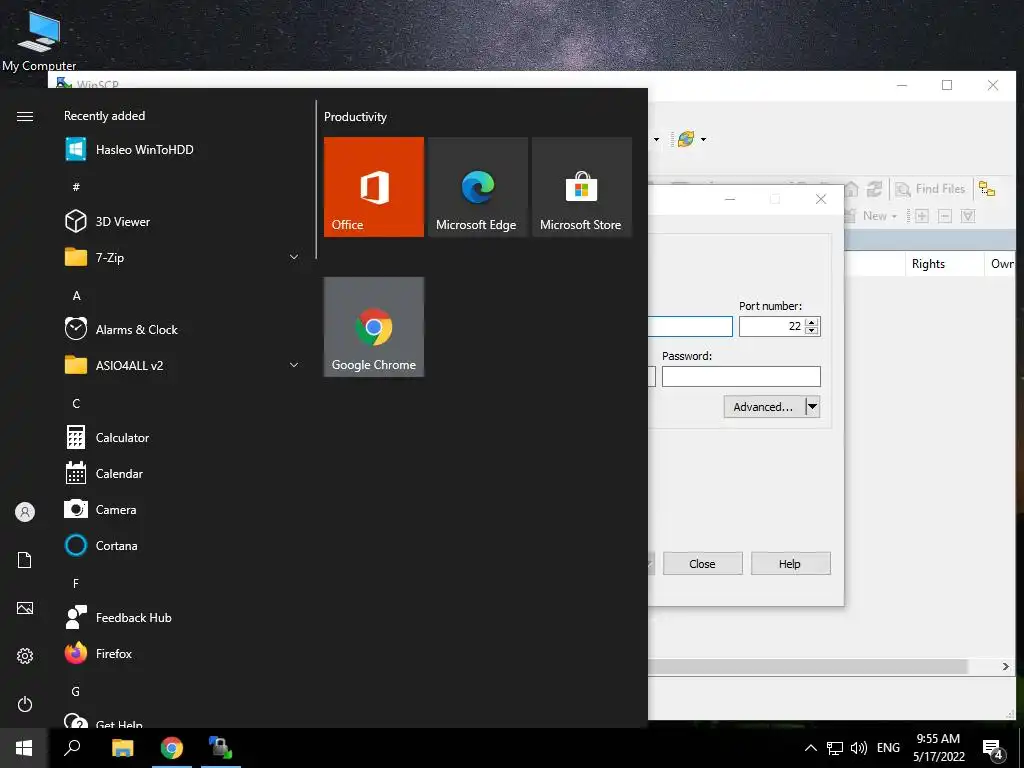Viewport: 1024px width, 768px height.
Task: Open the Microsoft Store tile
Action: [x=582, y=187]
